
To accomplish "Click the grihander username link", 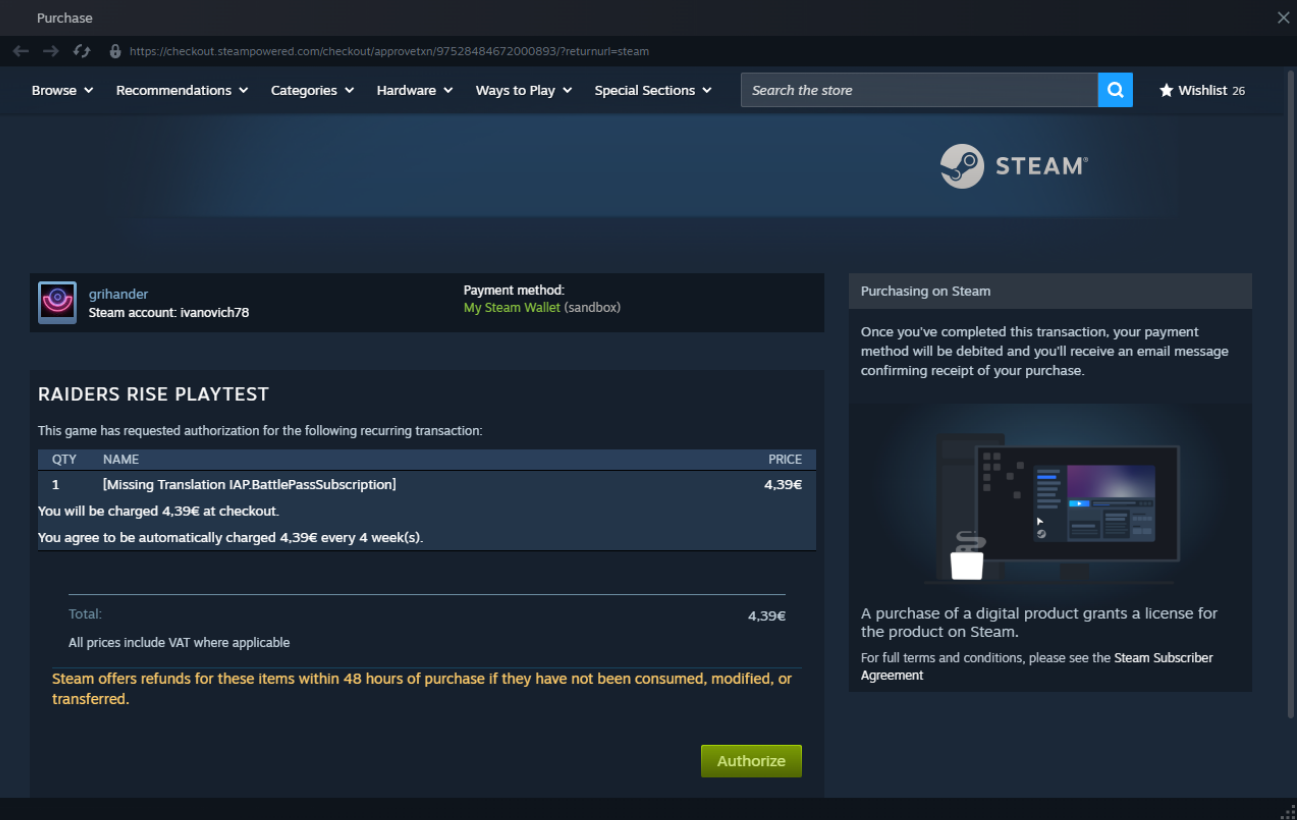I will coord(118,294).
